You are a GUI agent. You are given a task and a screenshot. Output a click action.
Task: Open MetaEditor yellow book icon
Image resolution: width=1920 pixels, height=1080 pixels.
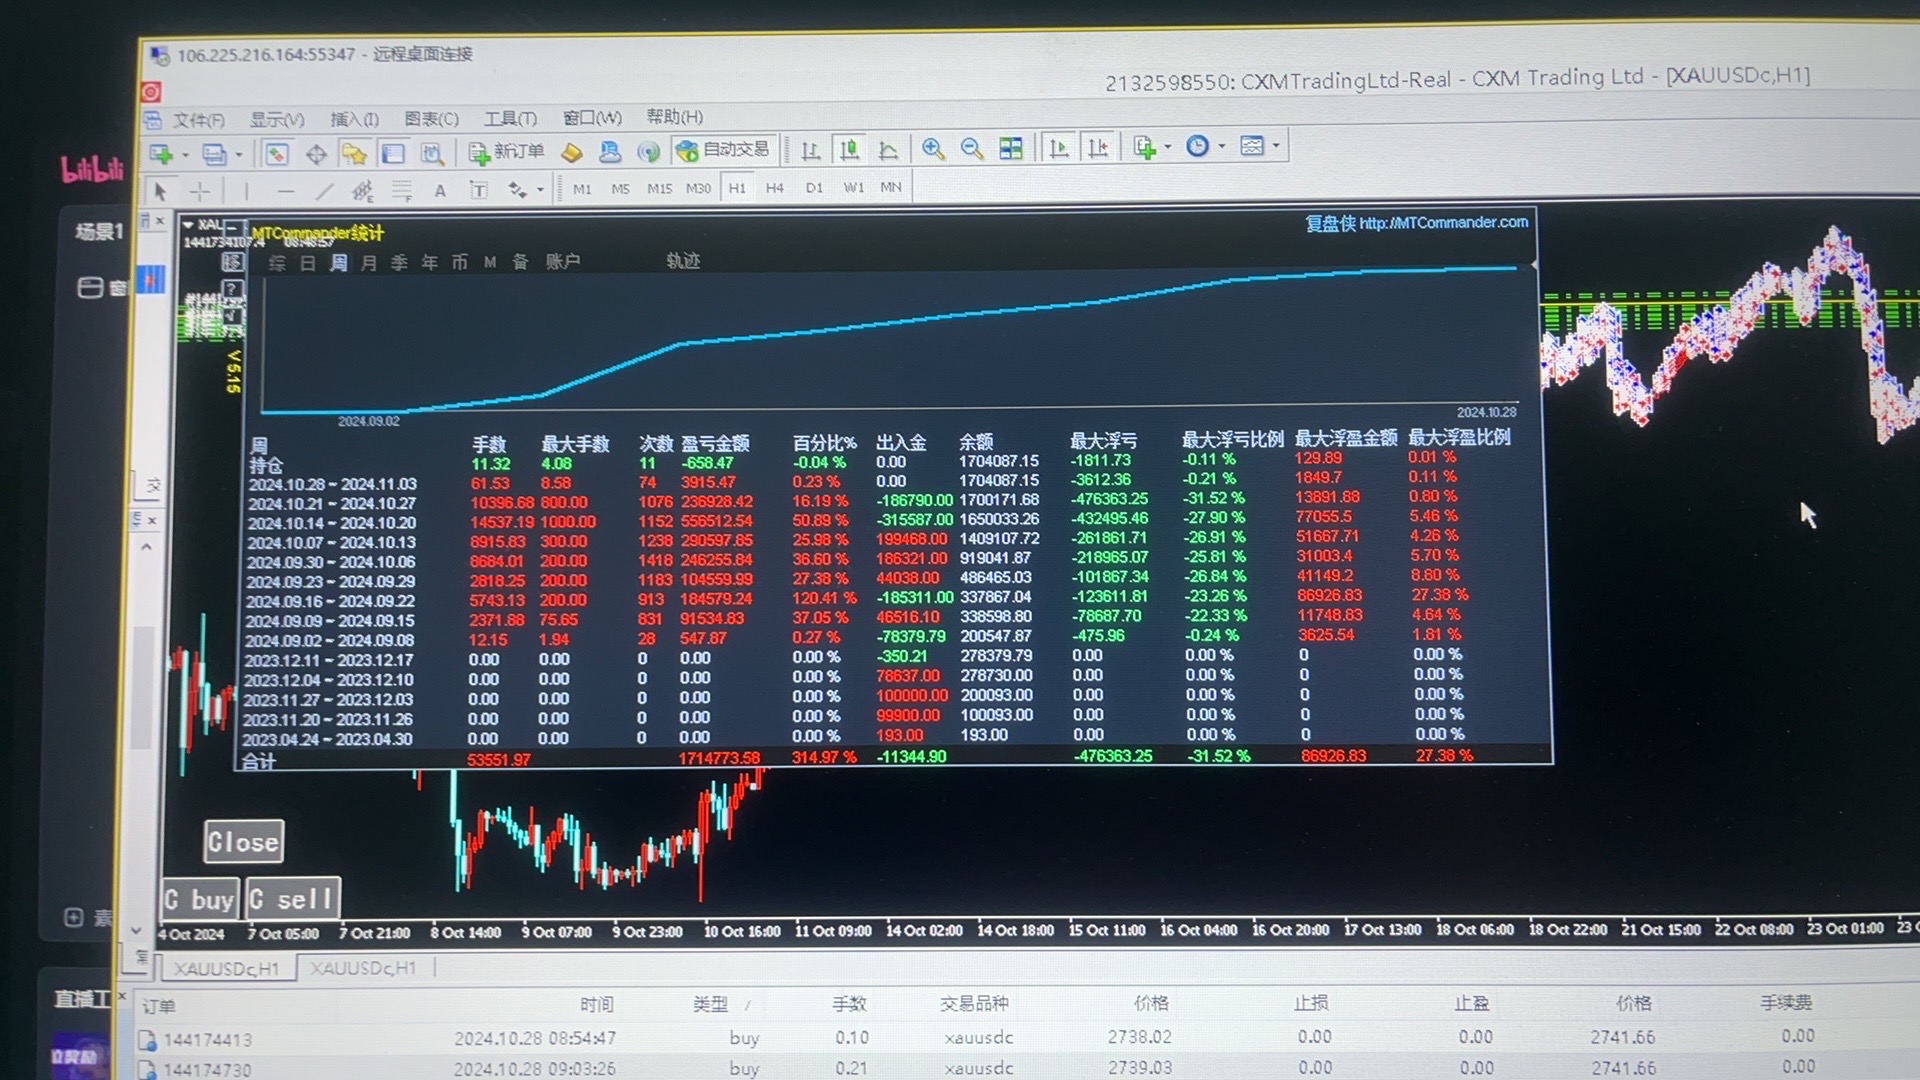point(572,152)
